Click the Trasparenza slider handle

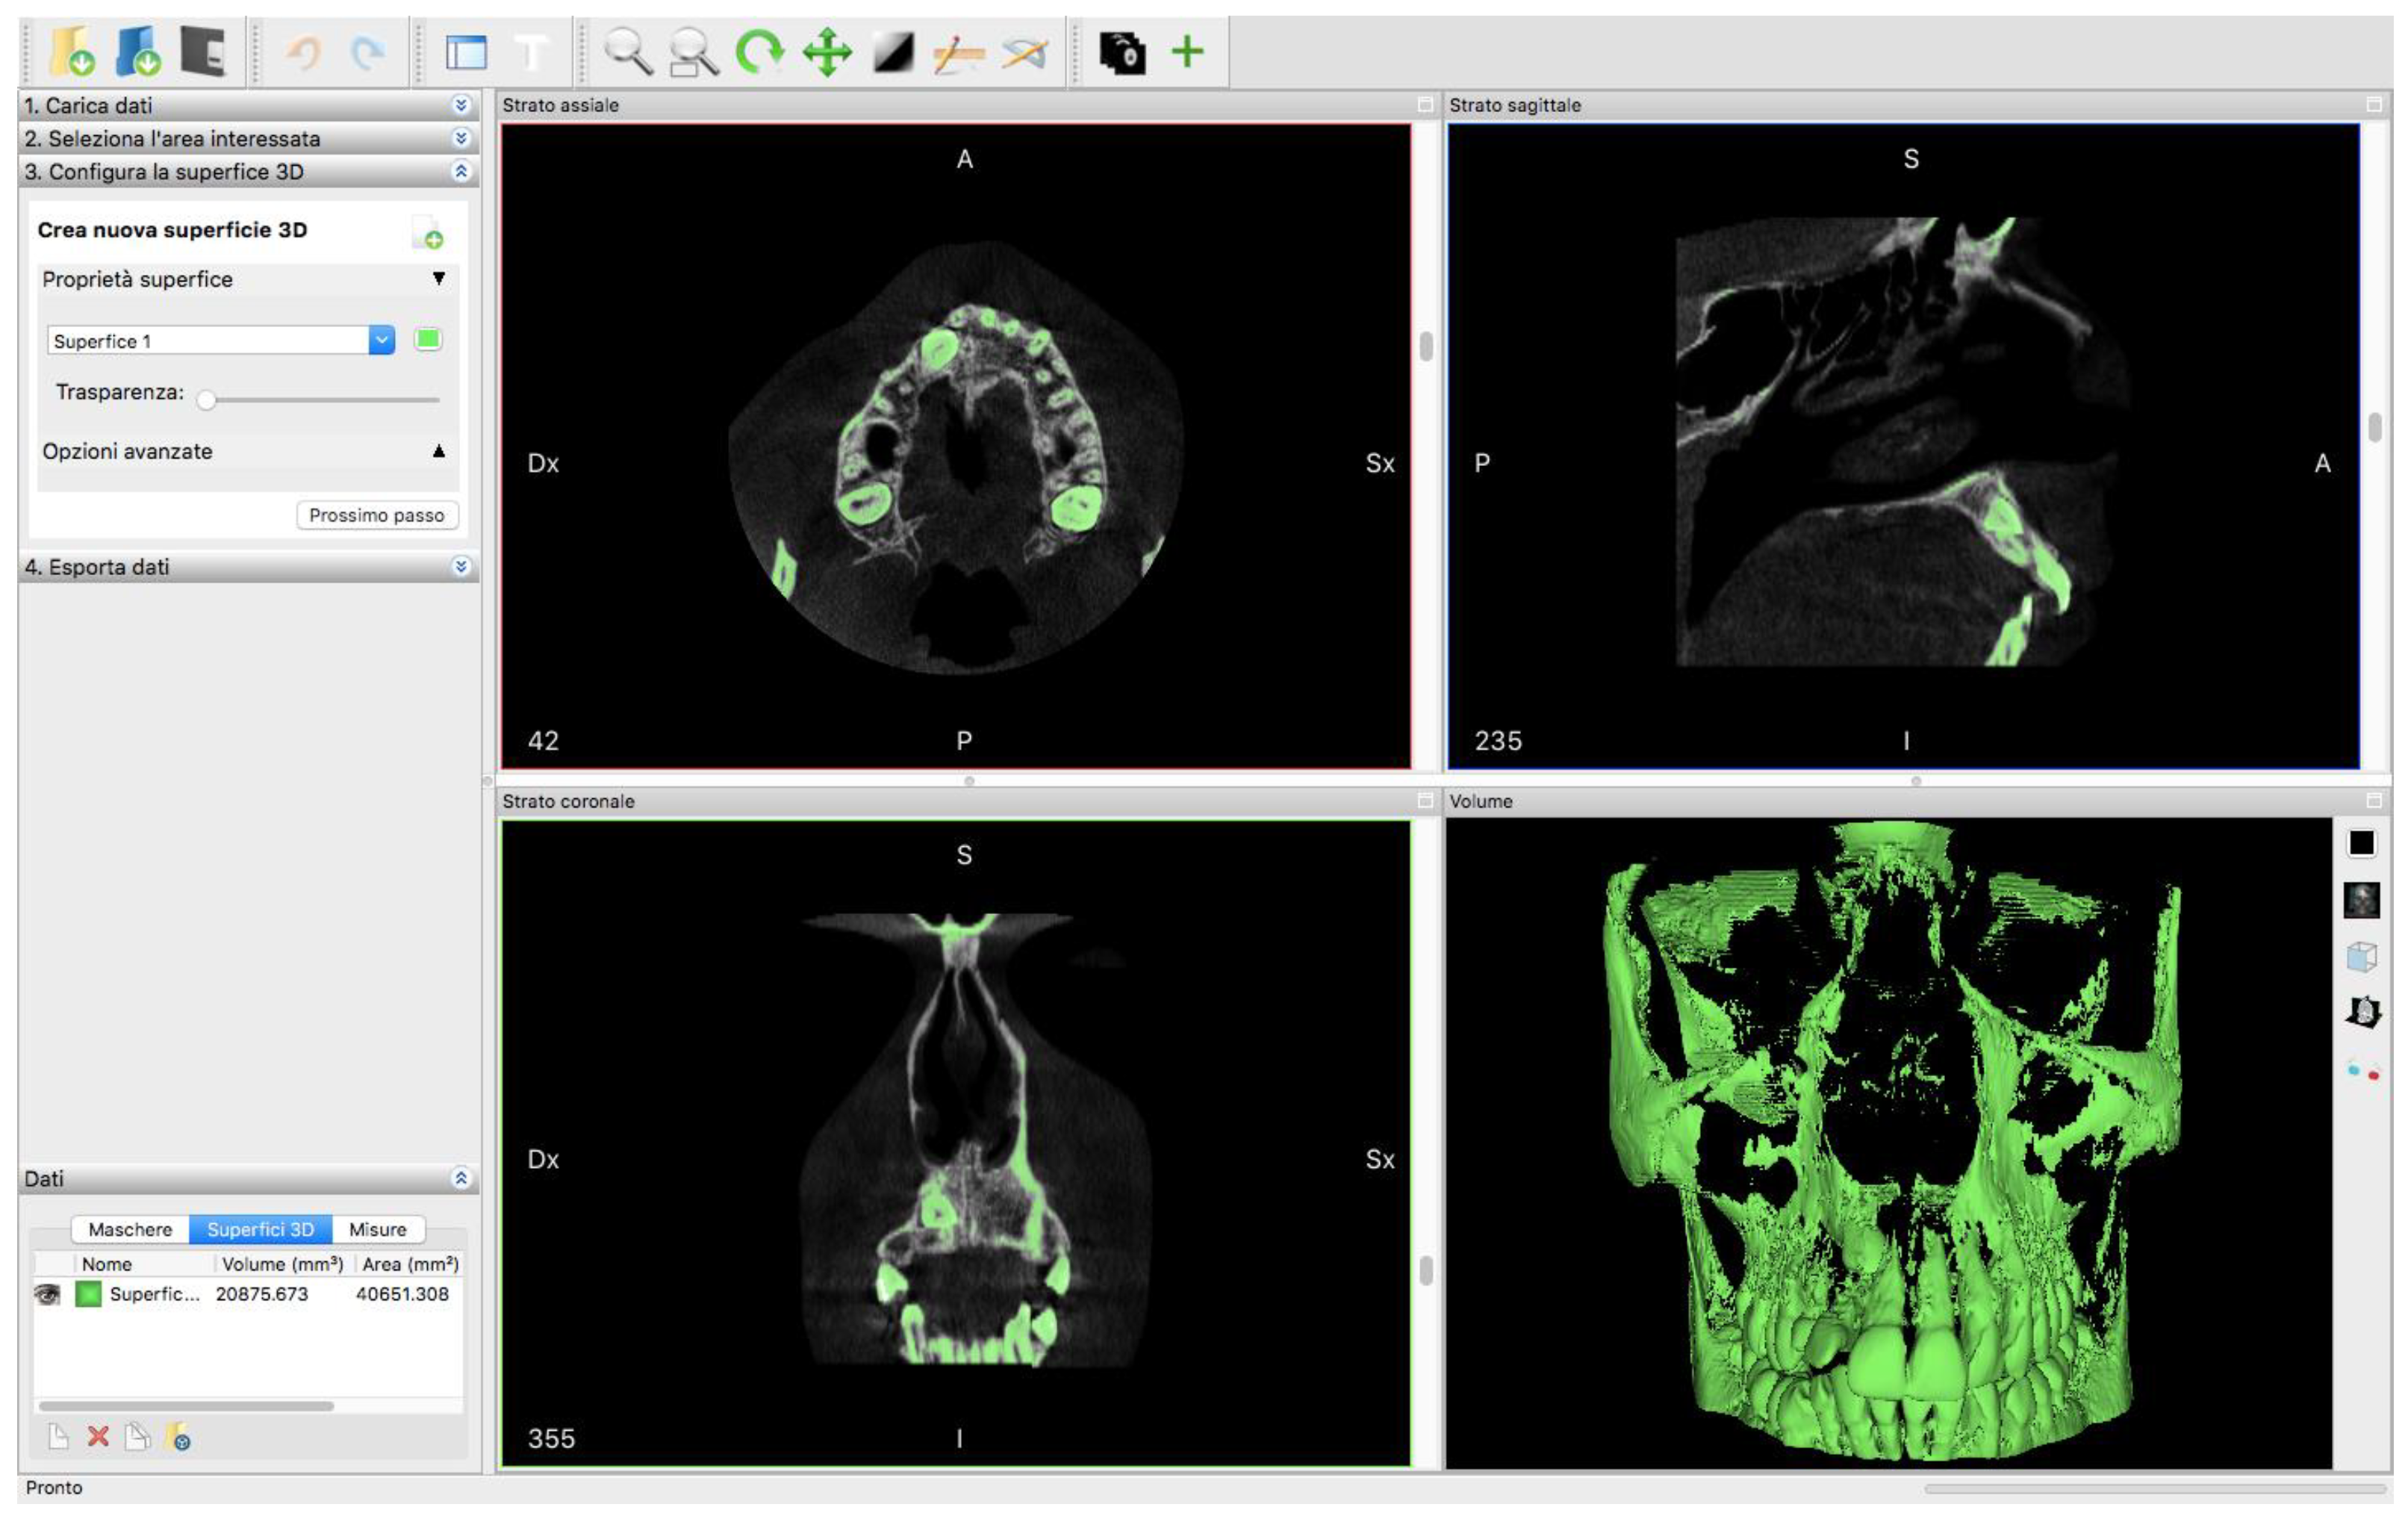[x=206, y=400]
